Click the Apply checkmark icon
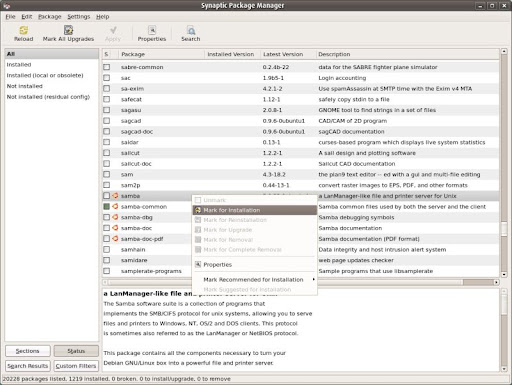 tap(113, 30)
